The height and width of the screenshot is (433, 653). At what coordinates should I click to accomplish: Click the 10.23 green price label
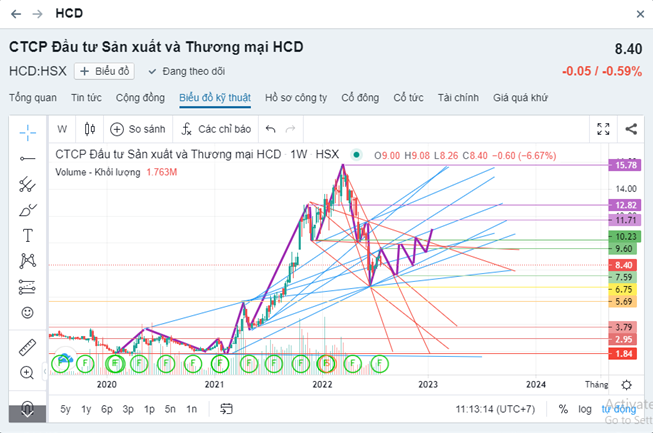point(625,236)
